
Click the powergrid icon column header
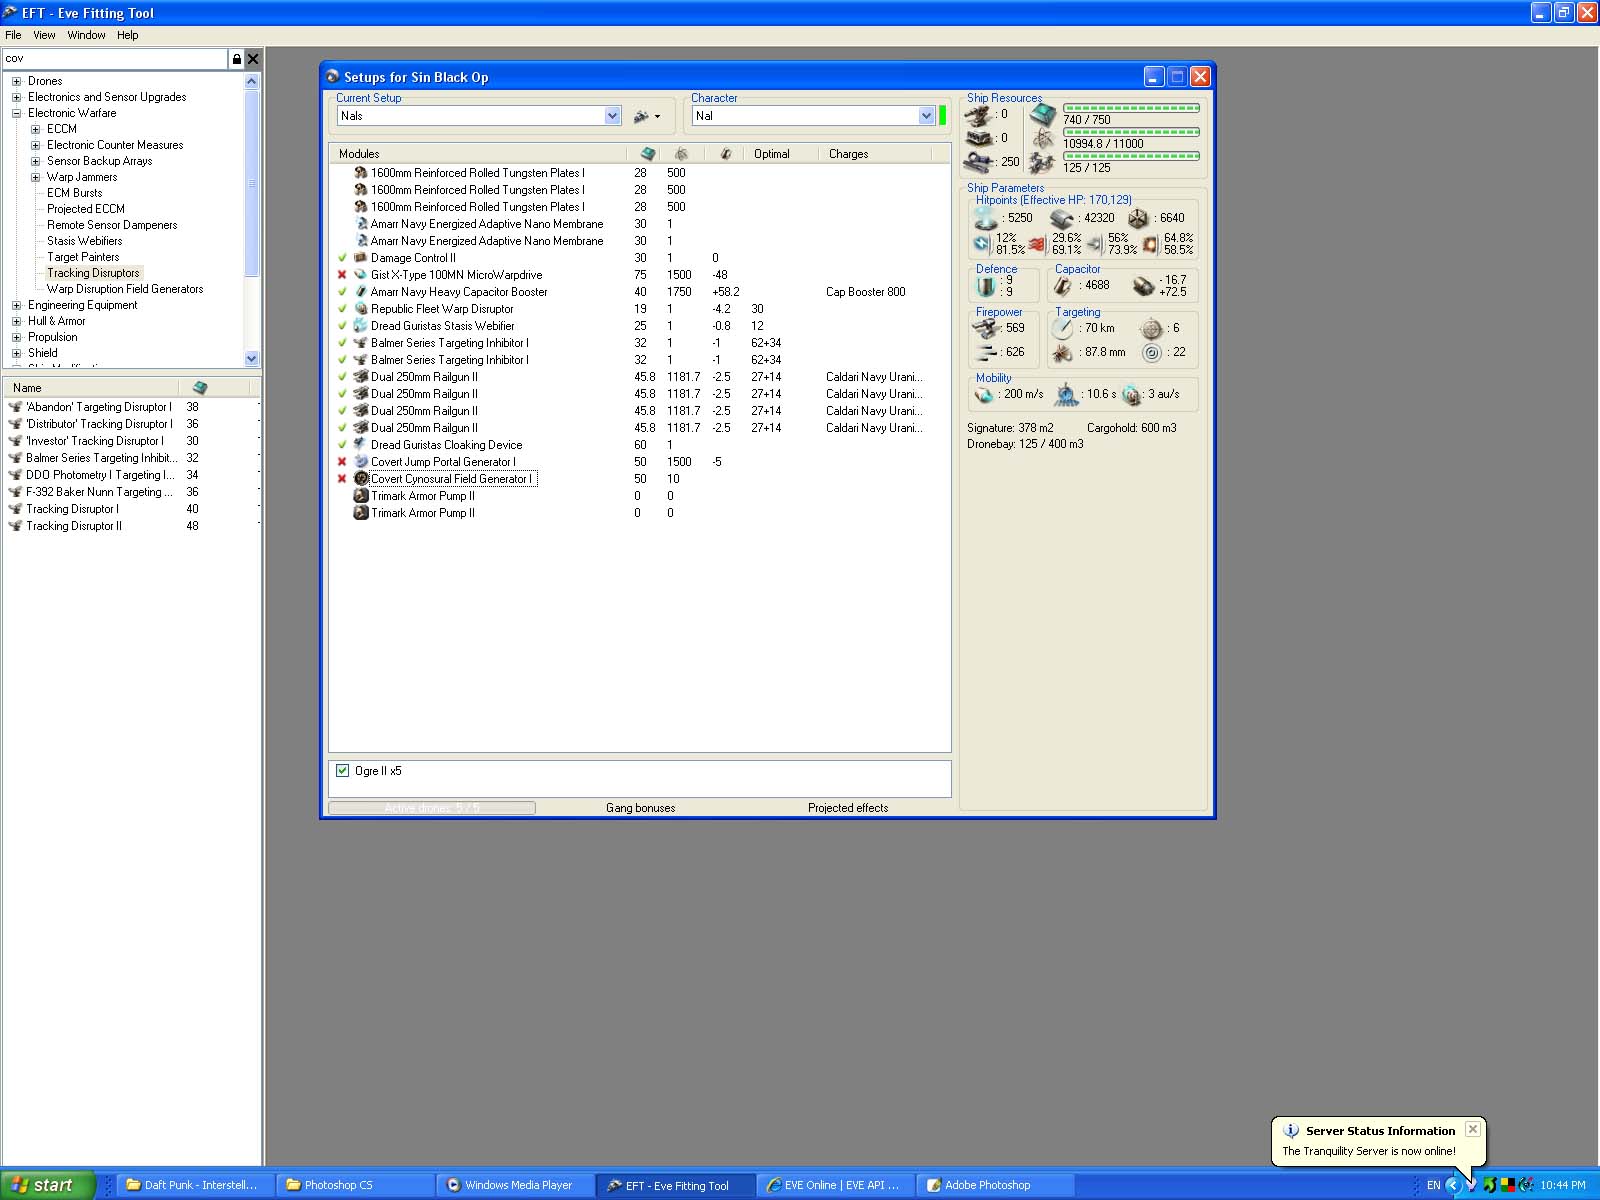[x=681, y=154]
